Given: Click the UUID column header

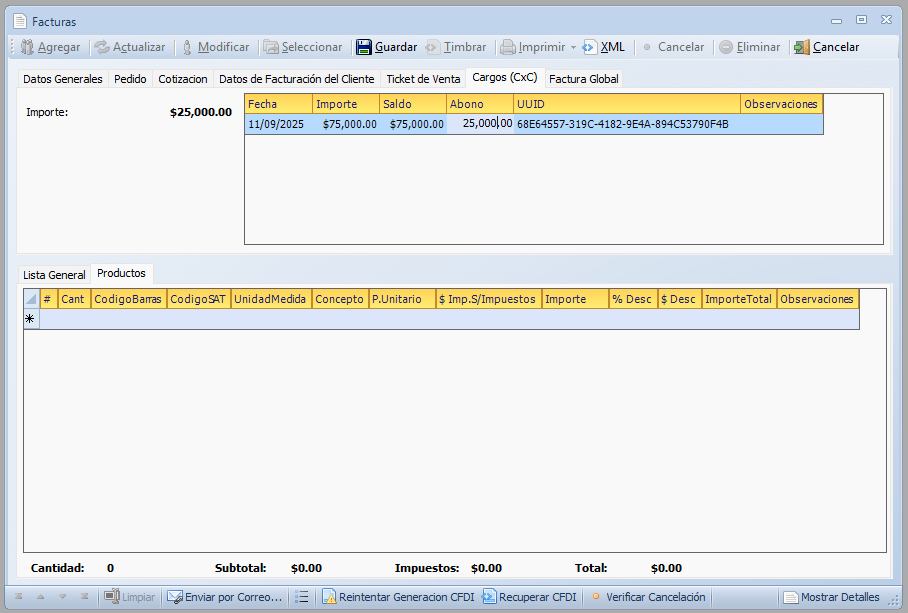Looking at the screenshot, I should click(626, 104).
